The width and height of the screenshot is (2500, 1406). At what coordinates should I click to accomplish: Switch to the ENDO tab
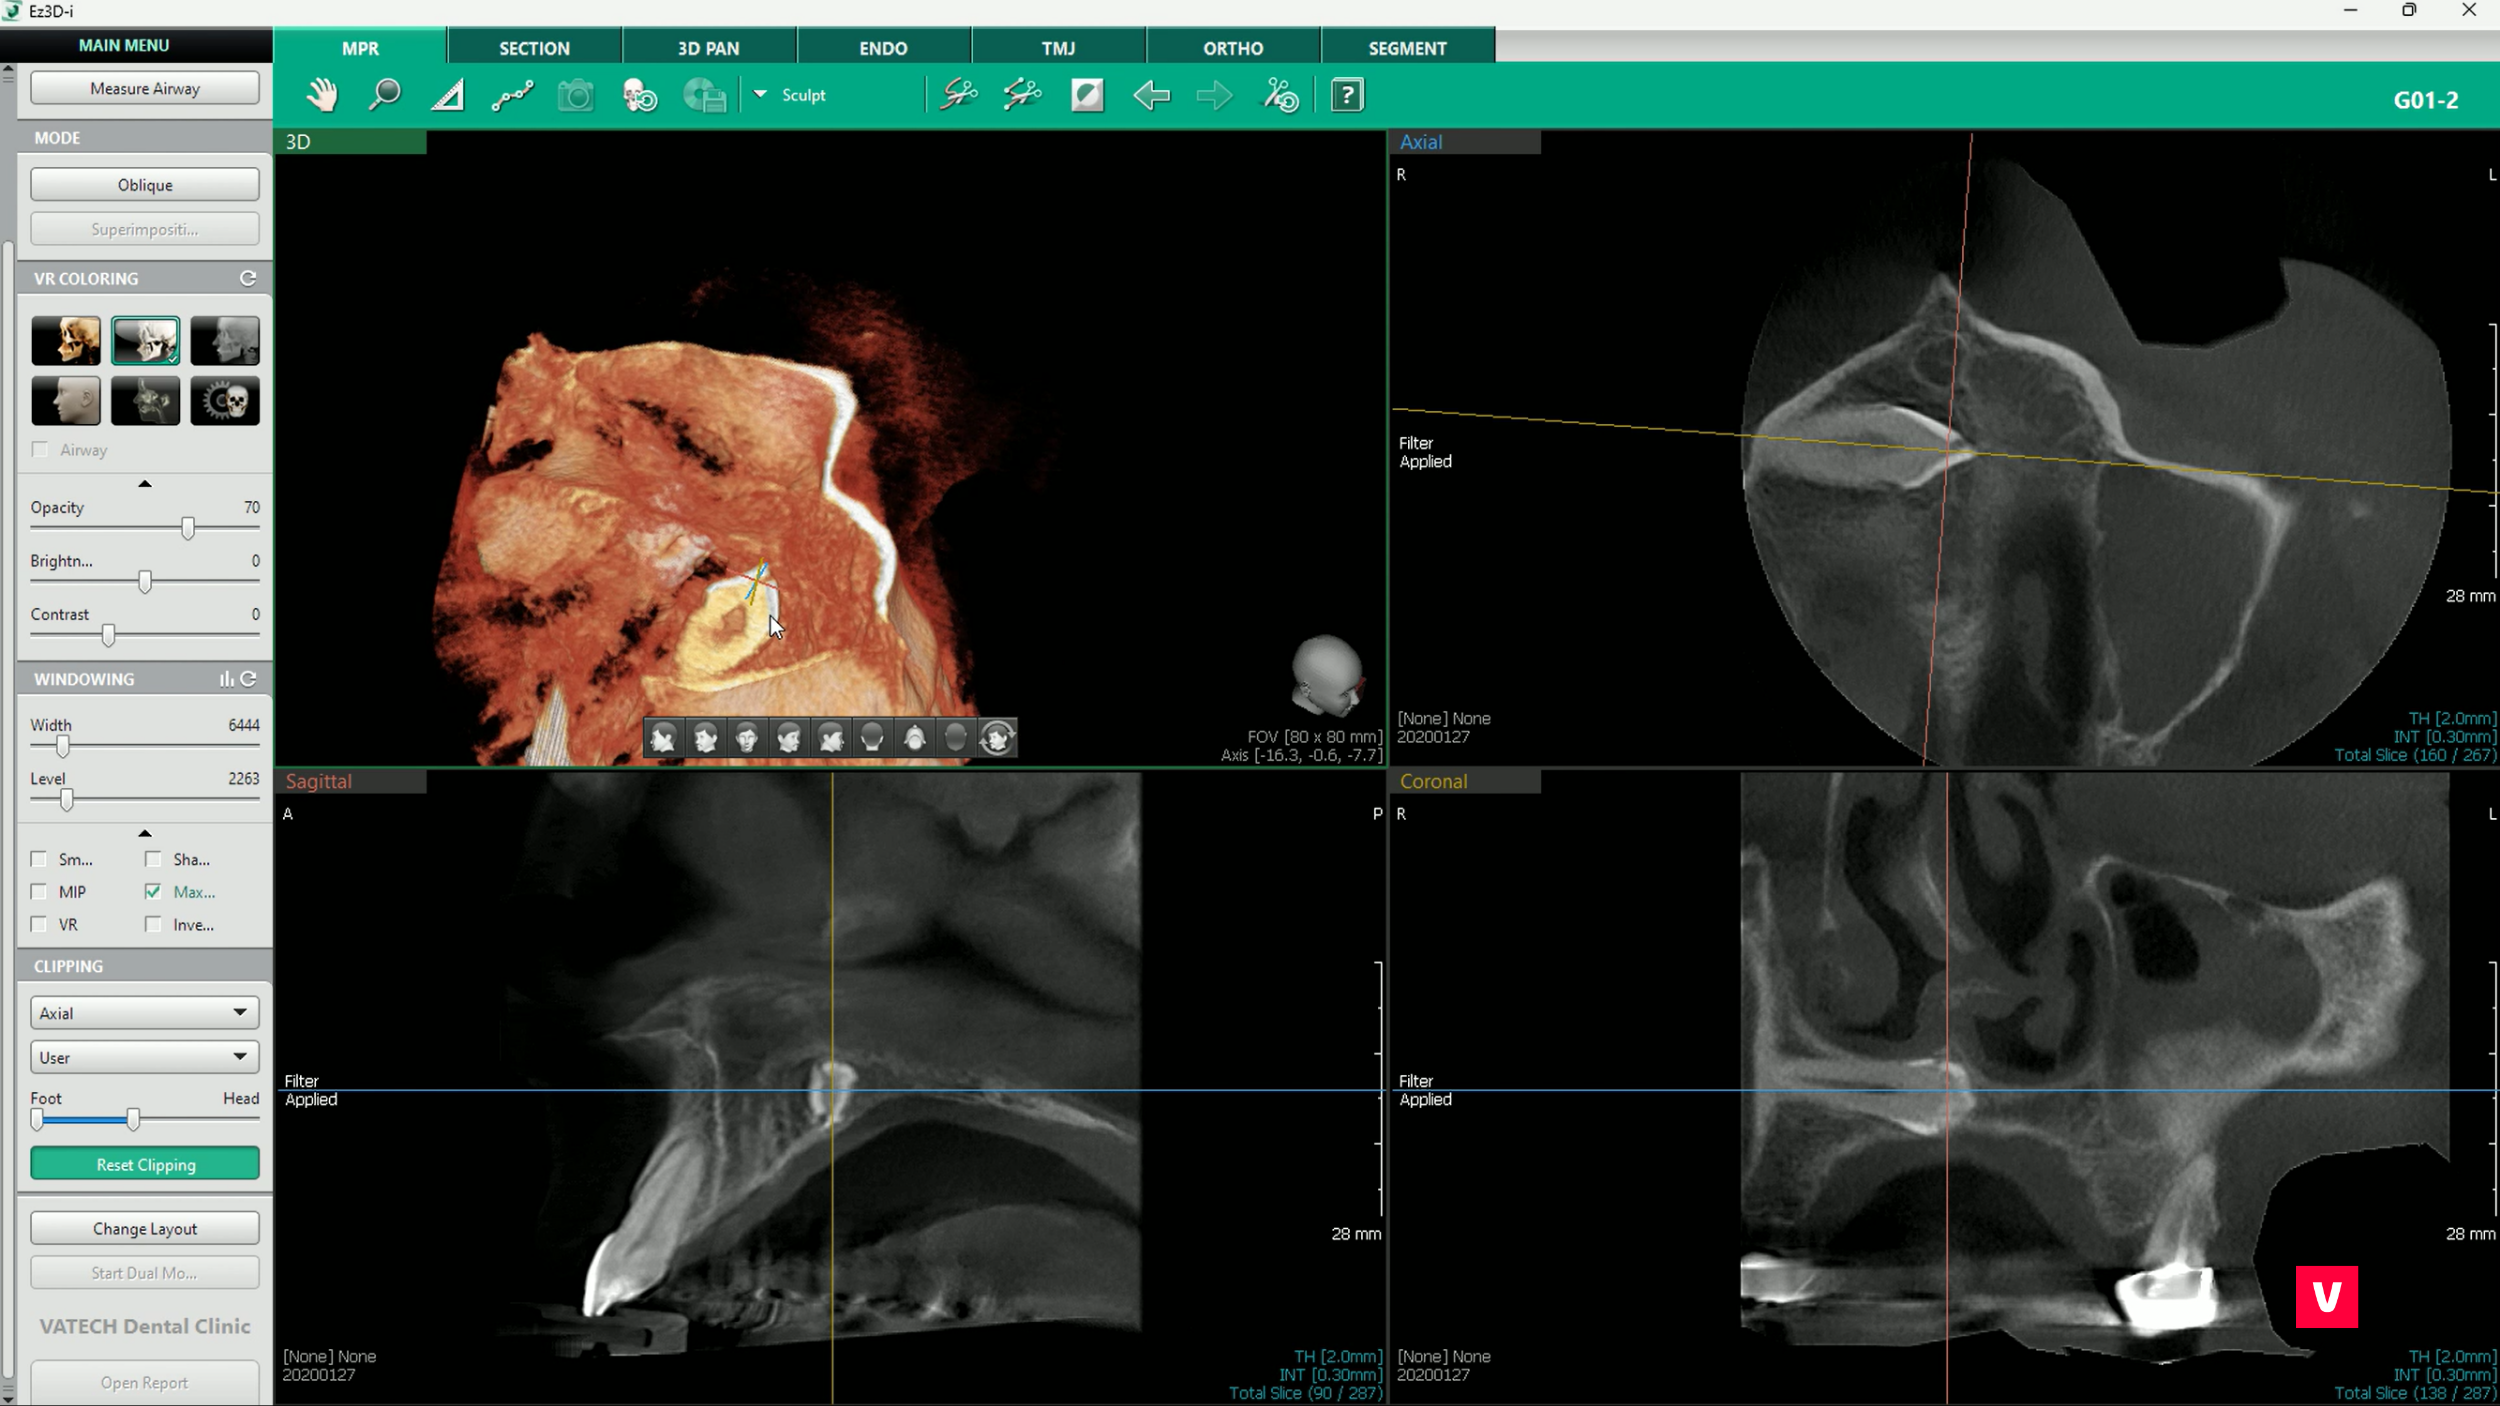click(883, 48)
